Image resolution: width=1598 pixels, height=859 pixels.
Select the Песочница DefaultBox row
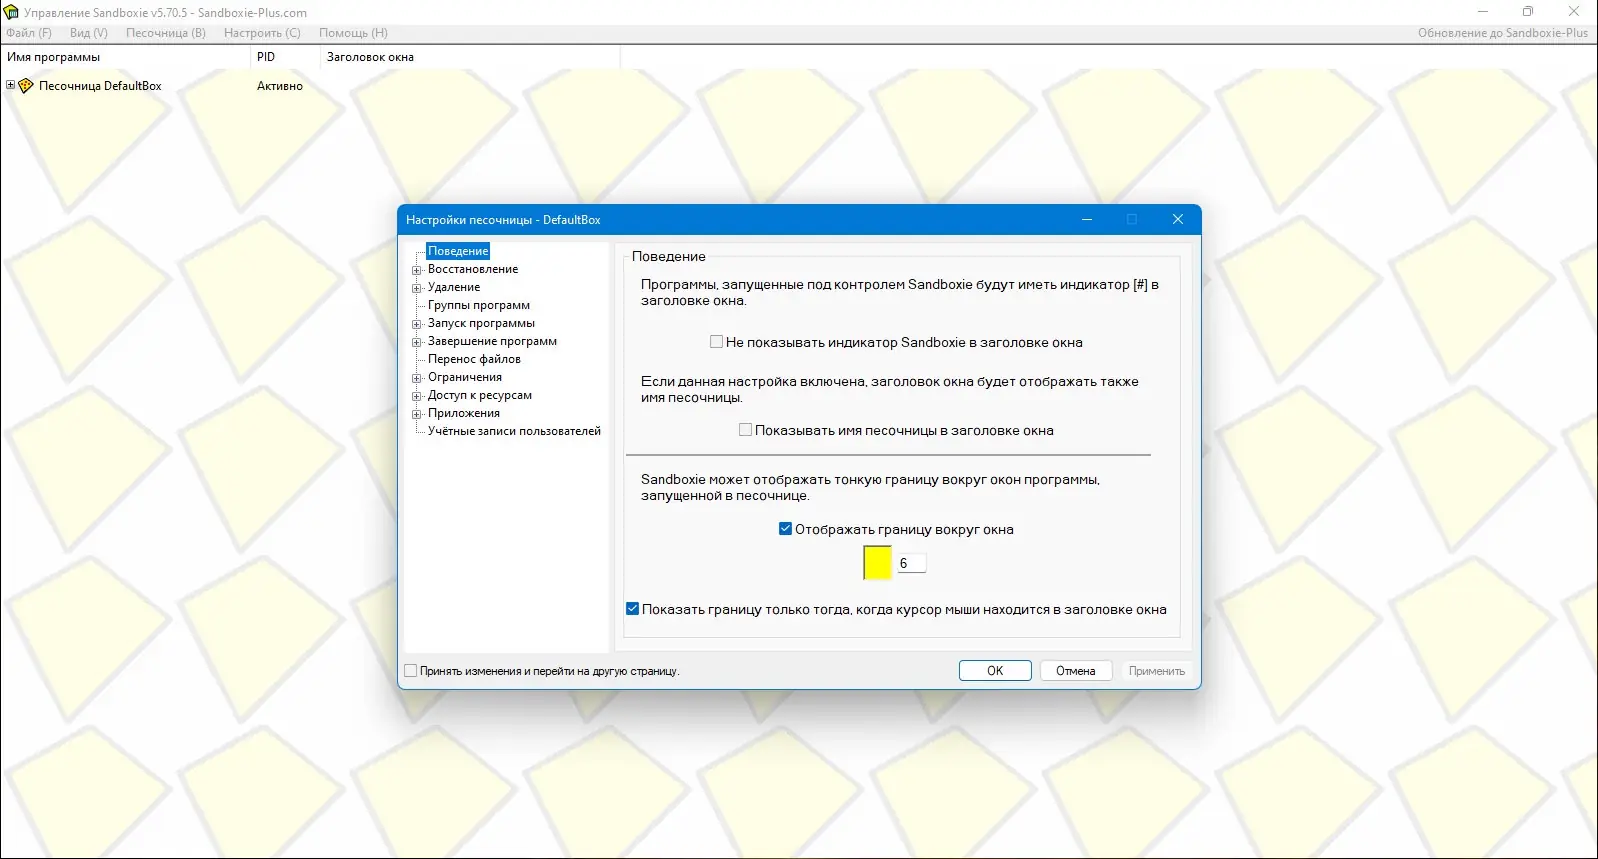[x=100, y=86]
